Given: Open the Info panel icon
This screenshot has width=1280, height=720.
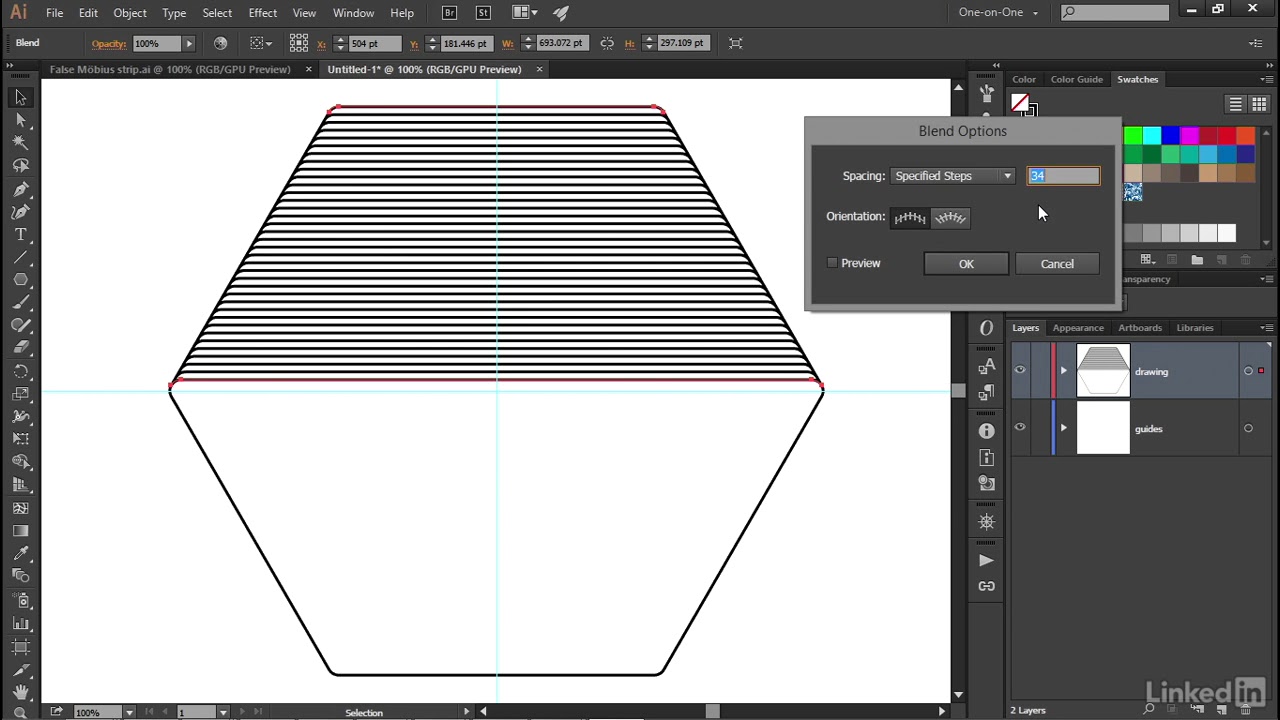Looking at the screenshot, I should (x=986, y=431).
